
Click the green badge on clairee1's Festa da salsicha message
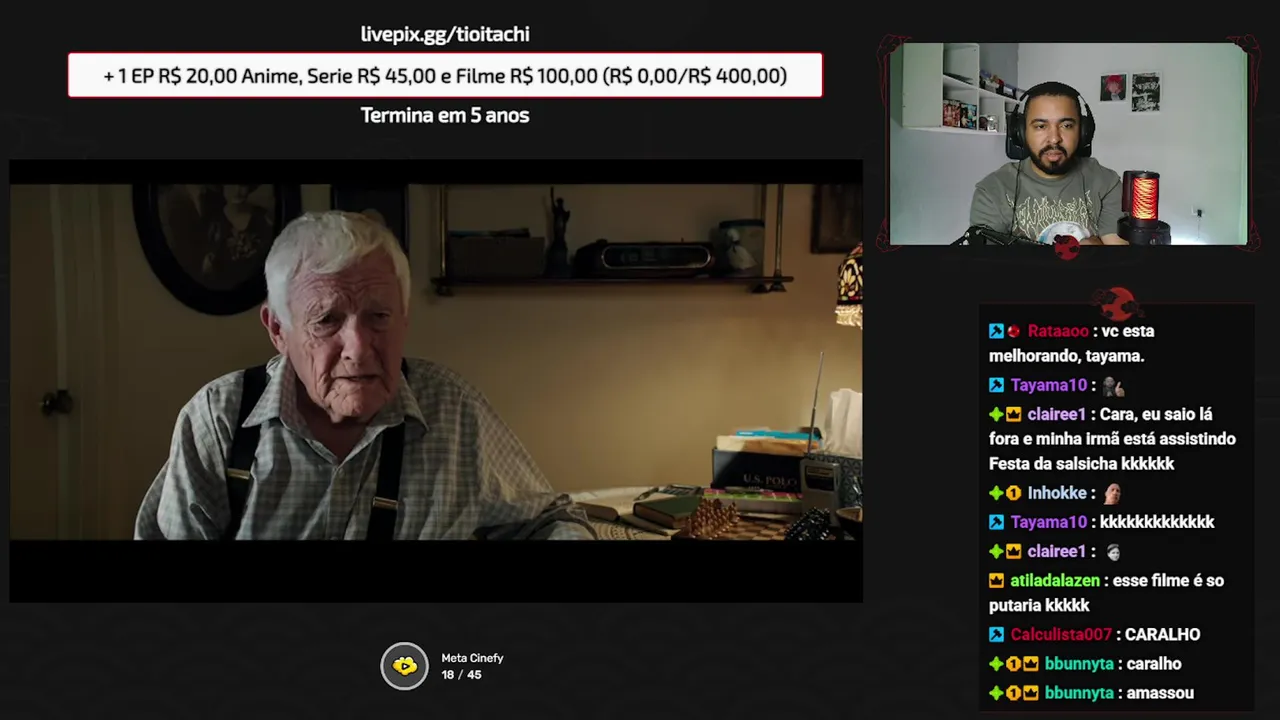pos(996,414)
